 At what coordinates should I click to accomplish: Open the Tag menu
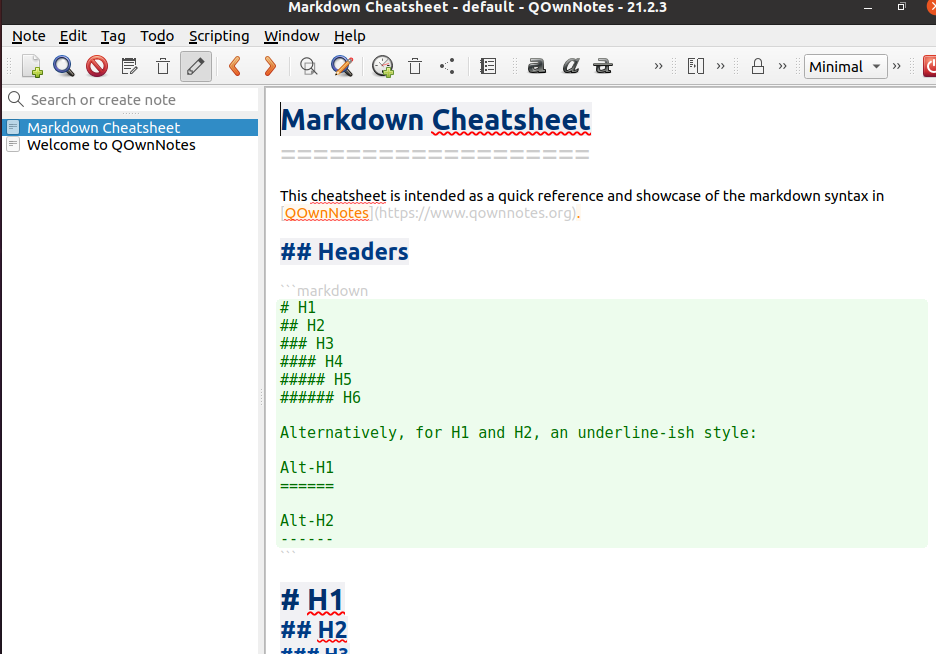113,36
